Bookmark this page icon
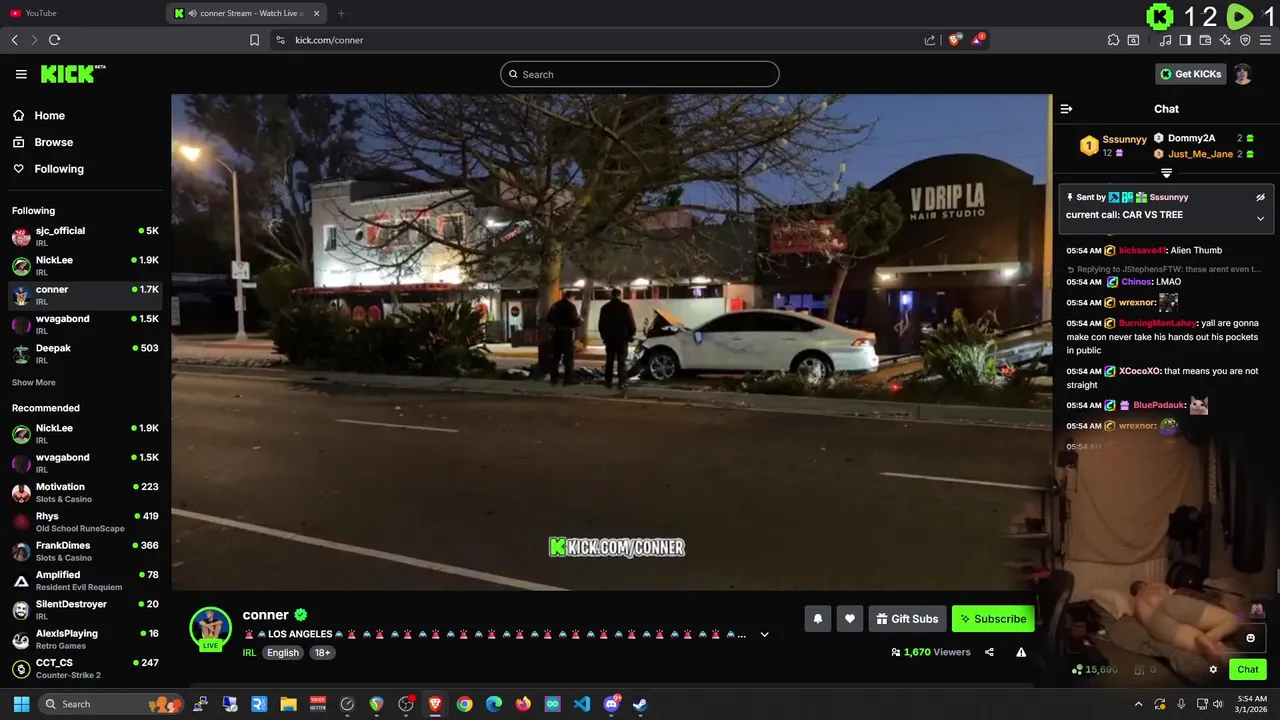Image resolution: width=1280 pixels, height=720 pixels. pyautogui.click(x=254, y=40)
